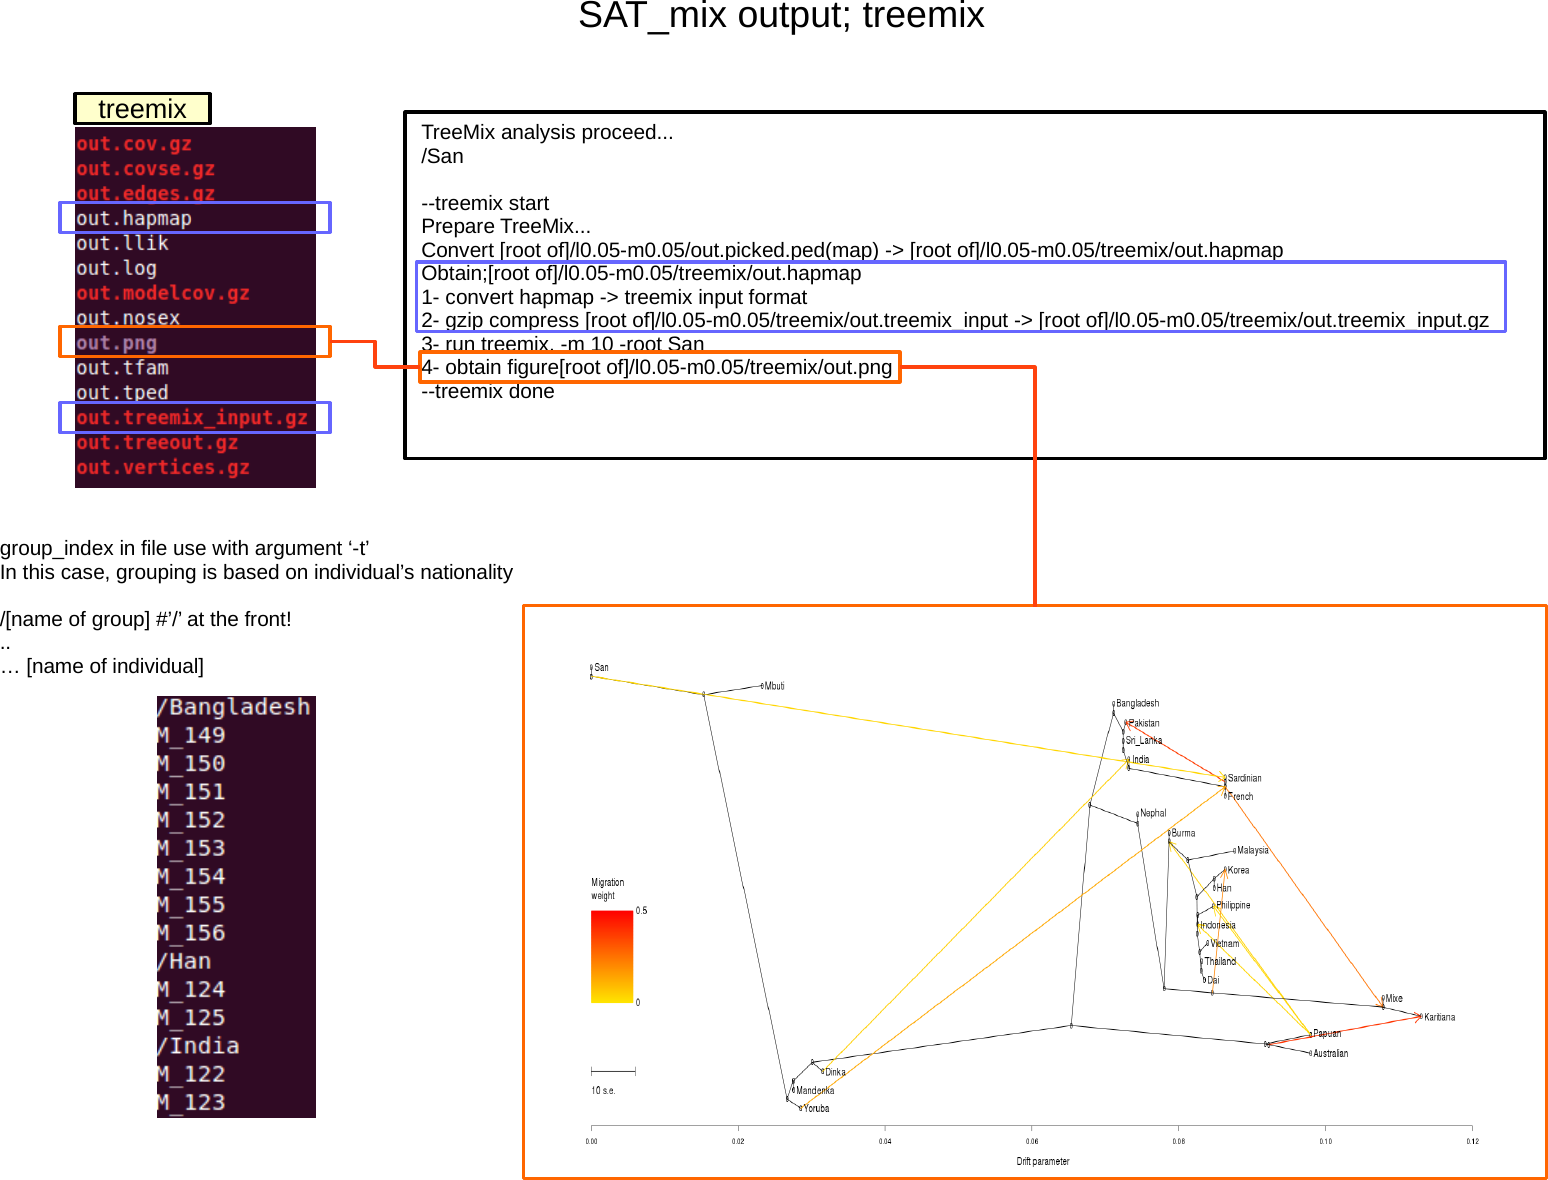
Task: Click the '--treemix start' log line
Action: click(485, 203)
